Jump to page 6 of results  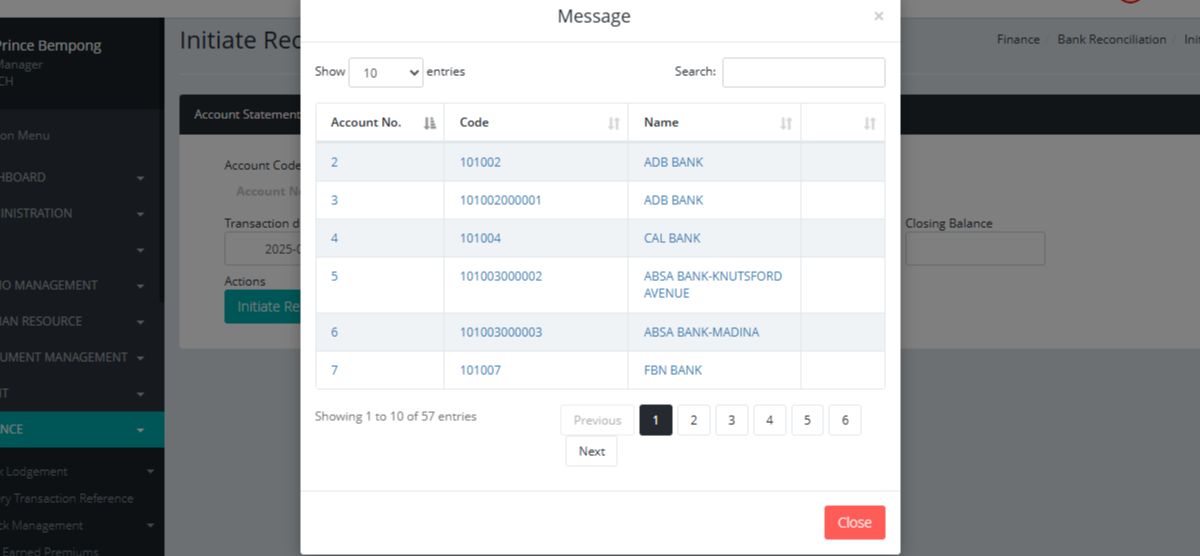[x=845, y=421]
